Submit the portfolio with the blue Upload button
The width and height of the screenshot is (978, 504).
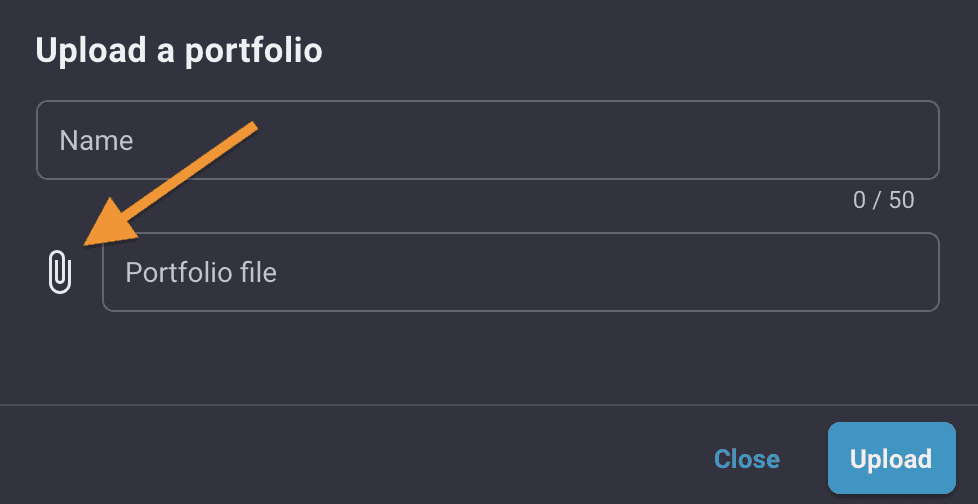[x=891, y=458]
